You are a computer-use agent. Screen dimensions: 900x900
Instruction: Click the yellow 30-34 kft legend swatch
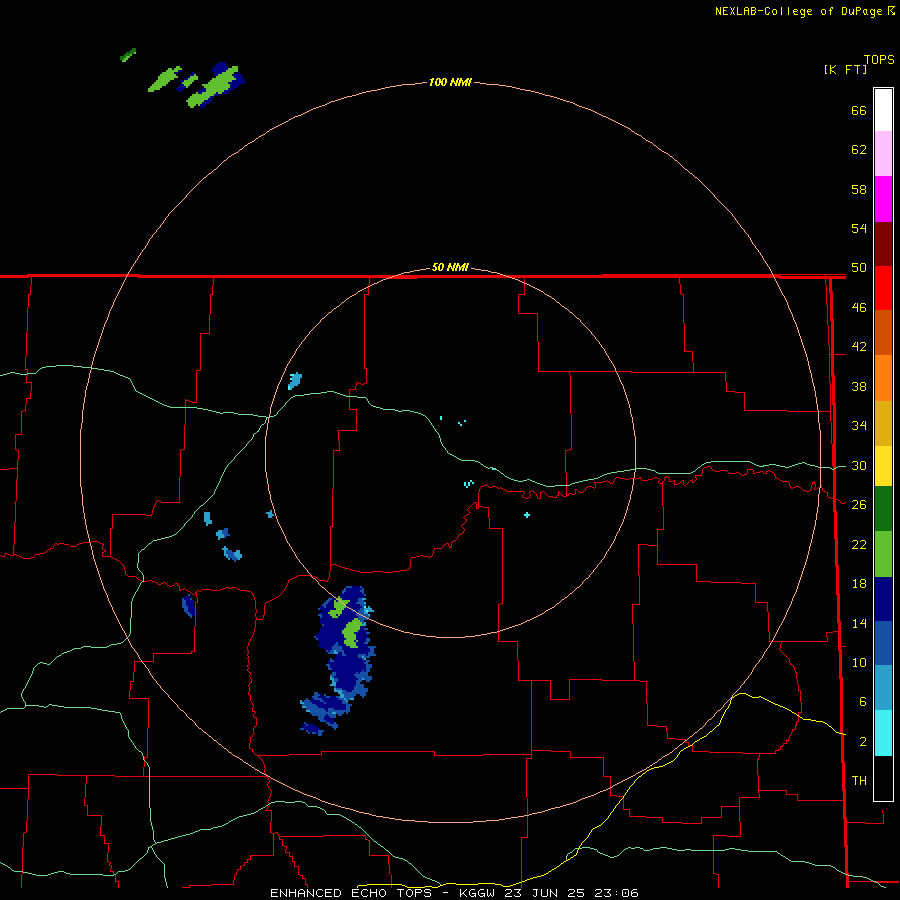coord(883,466)
